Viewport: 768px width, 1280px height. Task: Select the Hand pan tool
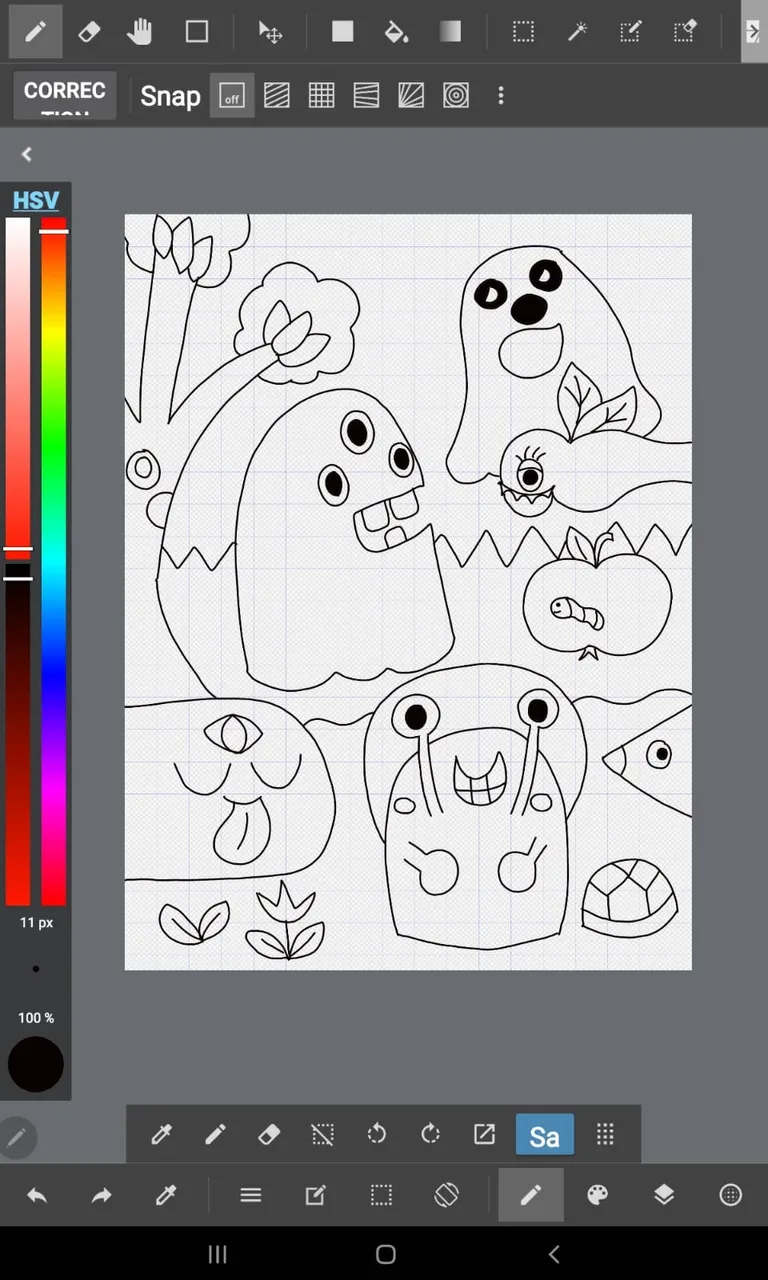[x=140, y=32]
